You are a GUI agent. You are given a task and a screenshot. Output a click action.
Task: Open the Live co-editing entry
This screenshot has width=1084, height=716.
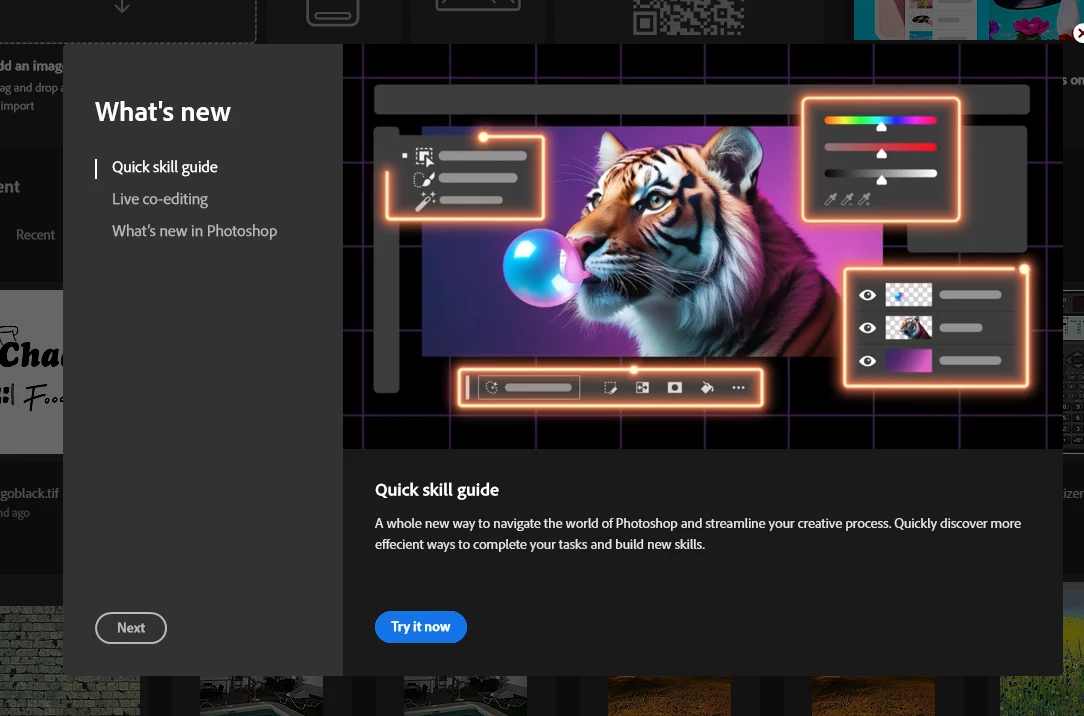[160, 199]
